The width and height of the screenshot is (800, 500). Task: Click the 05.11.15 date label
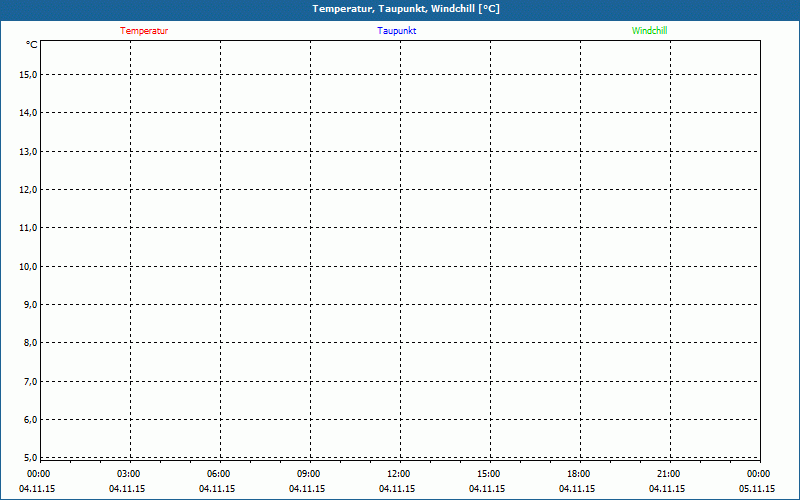tap(757, 489)
